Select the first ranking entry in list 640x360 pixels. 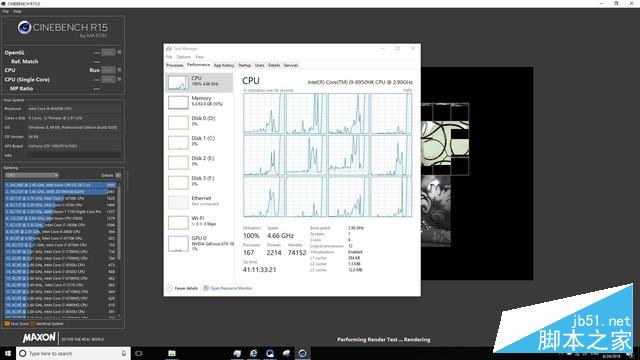click(60, 185)
